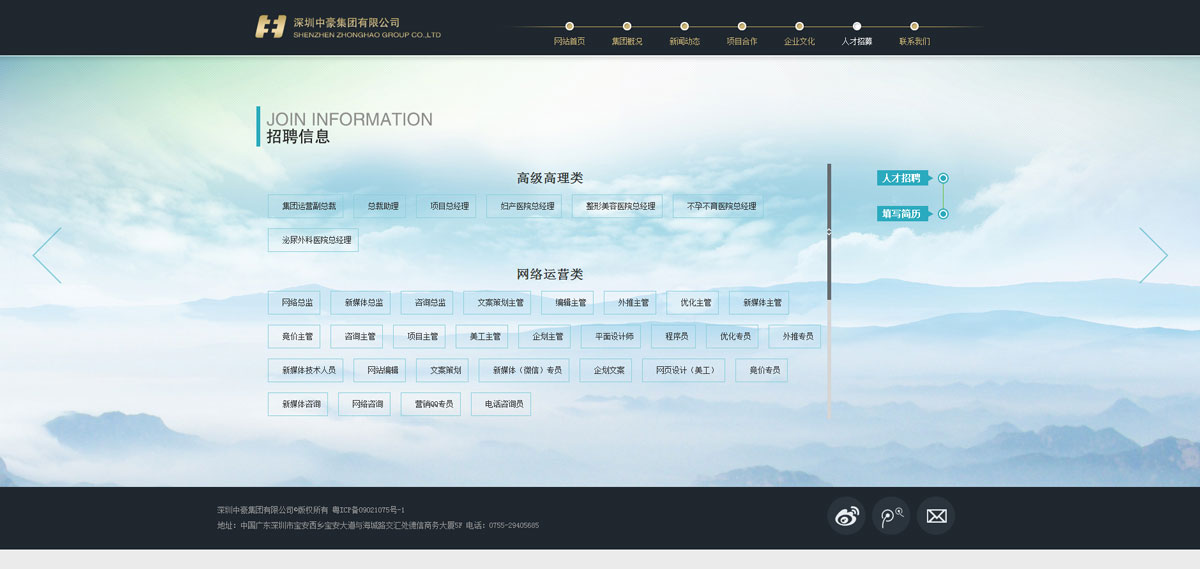Go to next slide with right arrow
1200x569 pixels.
[x=1153, y=255]
